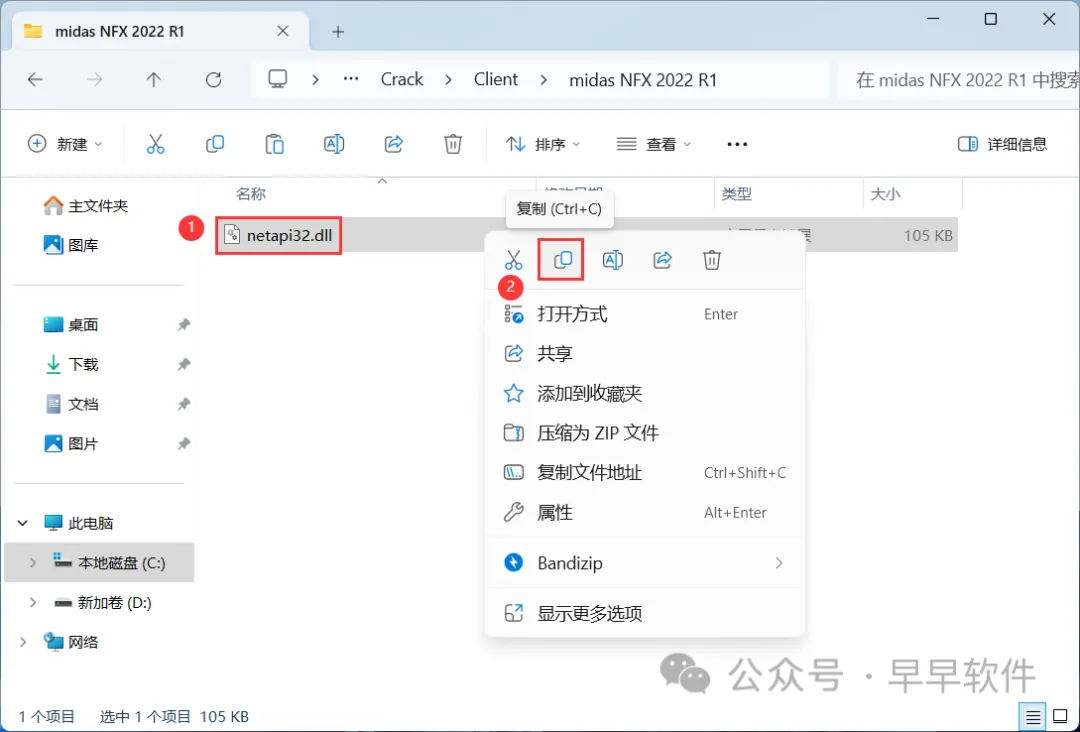This screenshot has width=1080, height=732.
Task: Sort by 名称 column header
Action: pos(251,194)
